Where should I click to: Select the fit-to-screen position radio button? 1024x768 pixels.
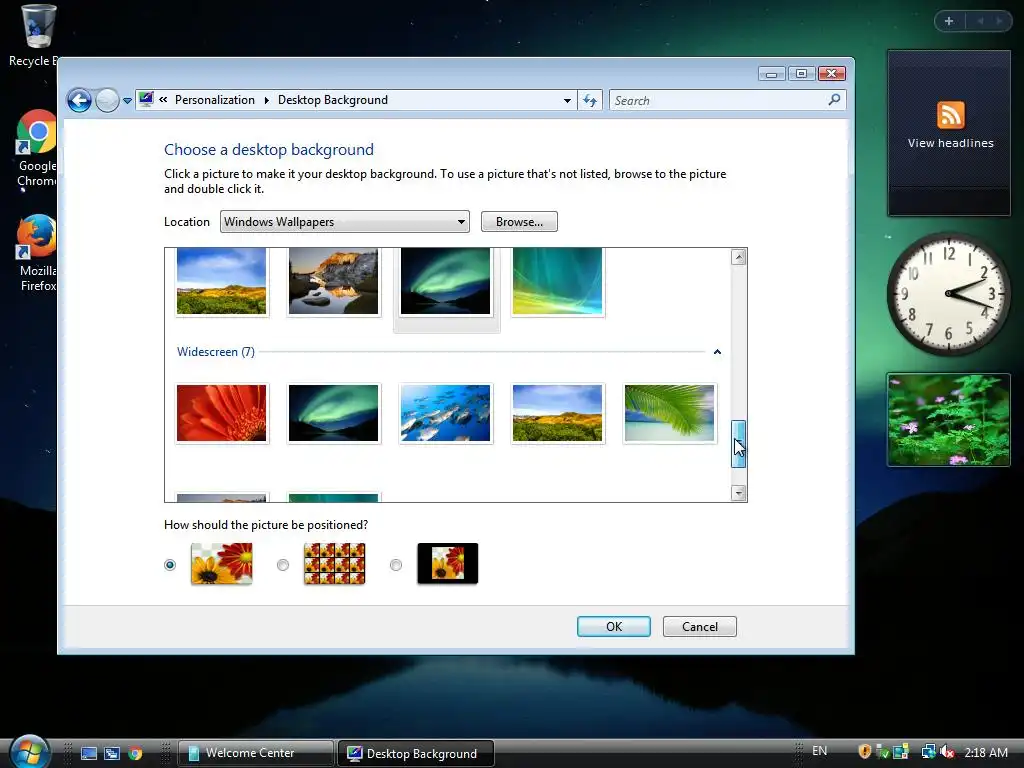(x=170, y=565)
